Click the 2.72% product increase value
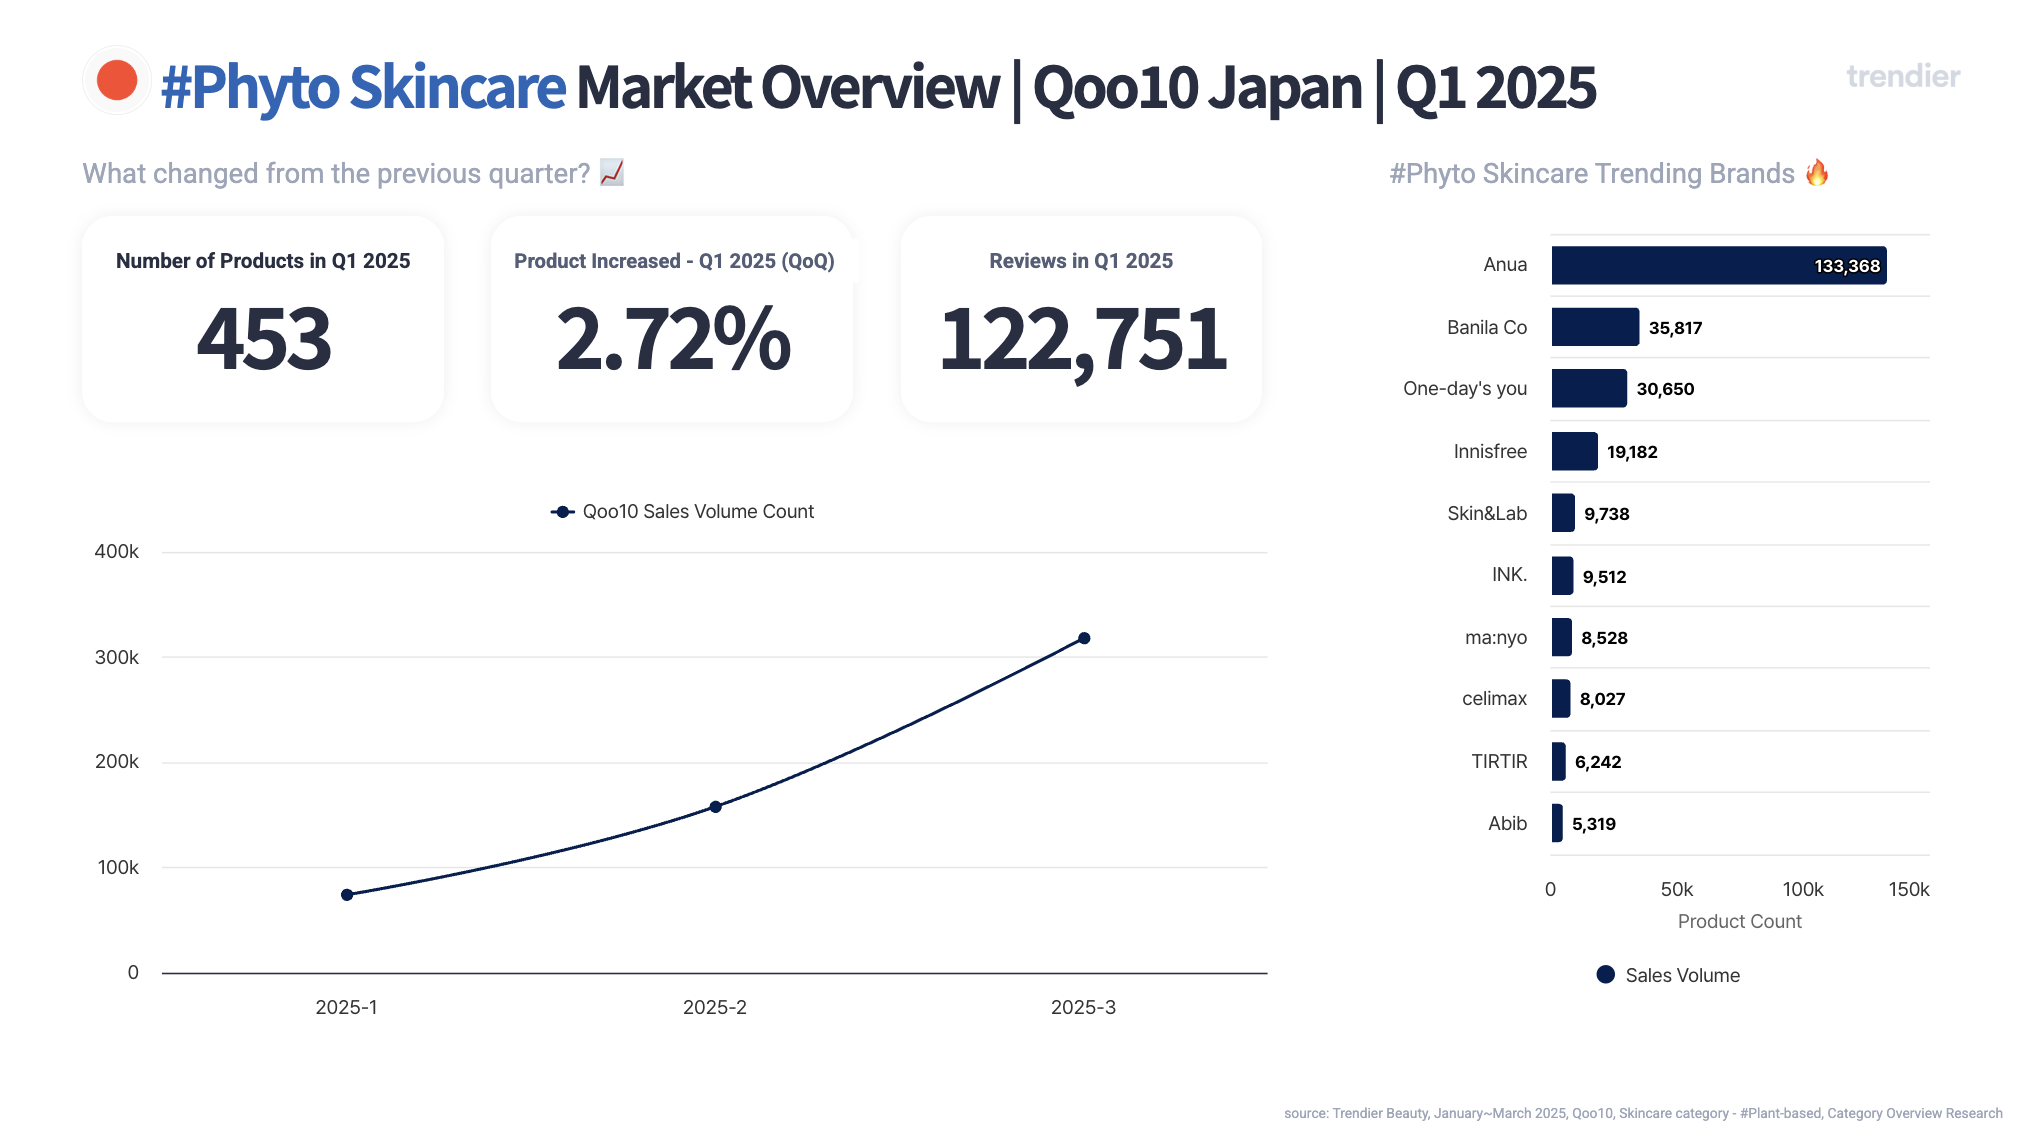This screenshot has height=1144, width=2042. coord(673,339)
